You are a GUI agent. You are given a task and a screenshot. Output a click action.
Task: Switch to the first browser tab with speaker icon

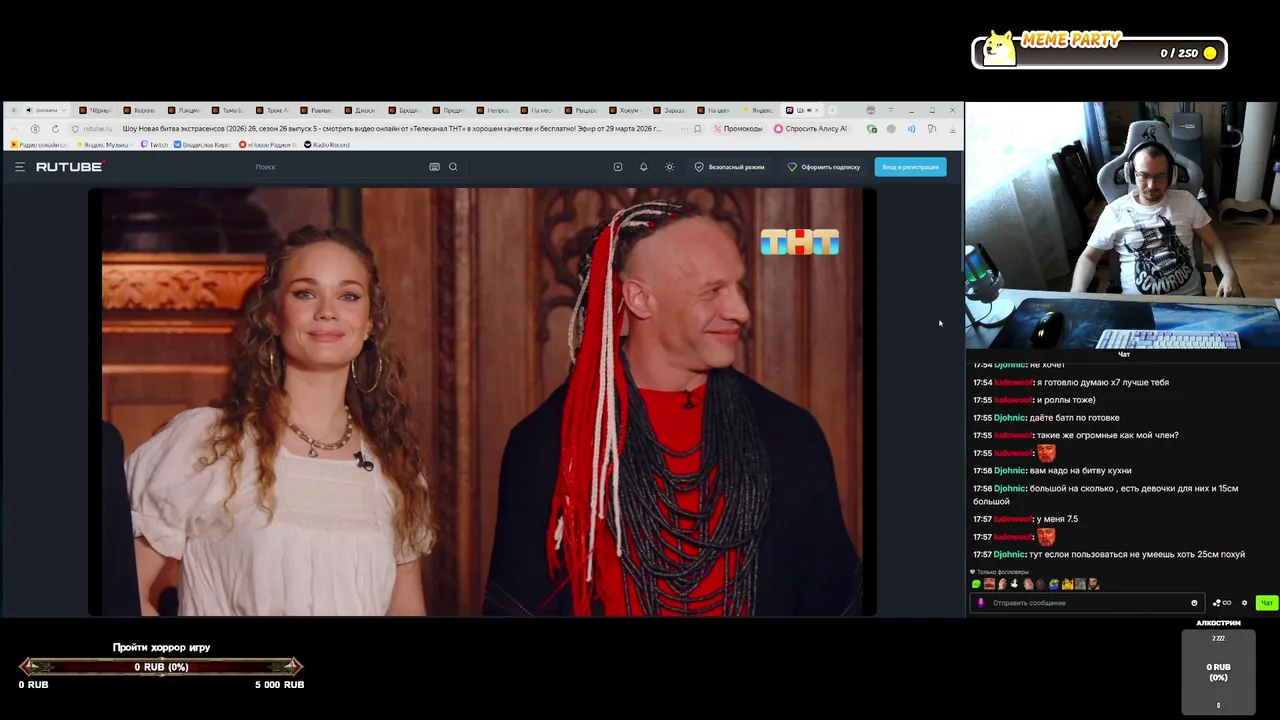tap(45, 110)
